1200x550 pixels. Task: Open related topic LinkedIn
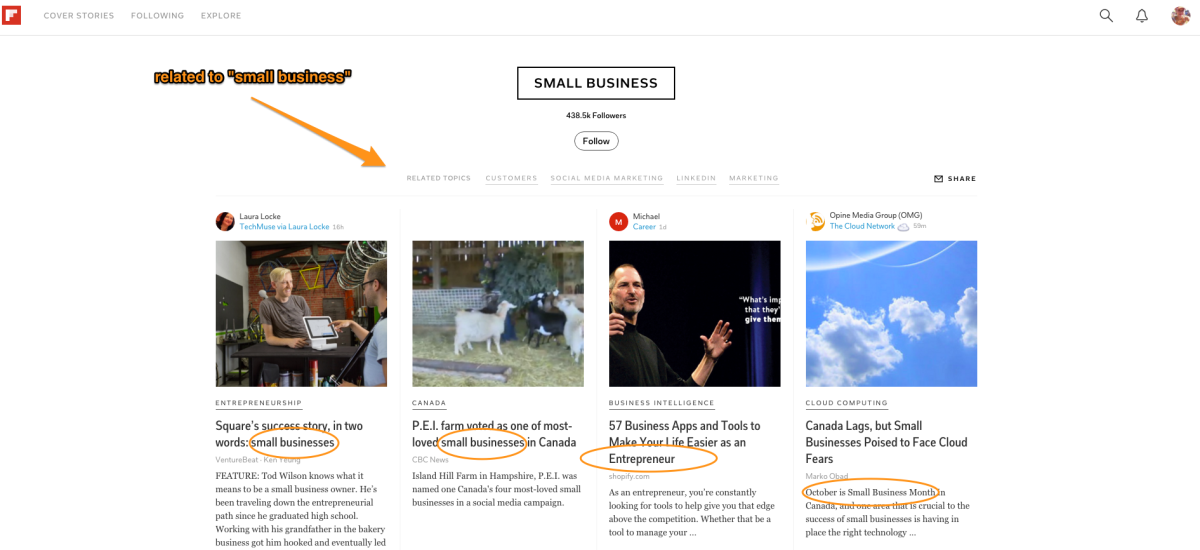(x=696, y=178)
